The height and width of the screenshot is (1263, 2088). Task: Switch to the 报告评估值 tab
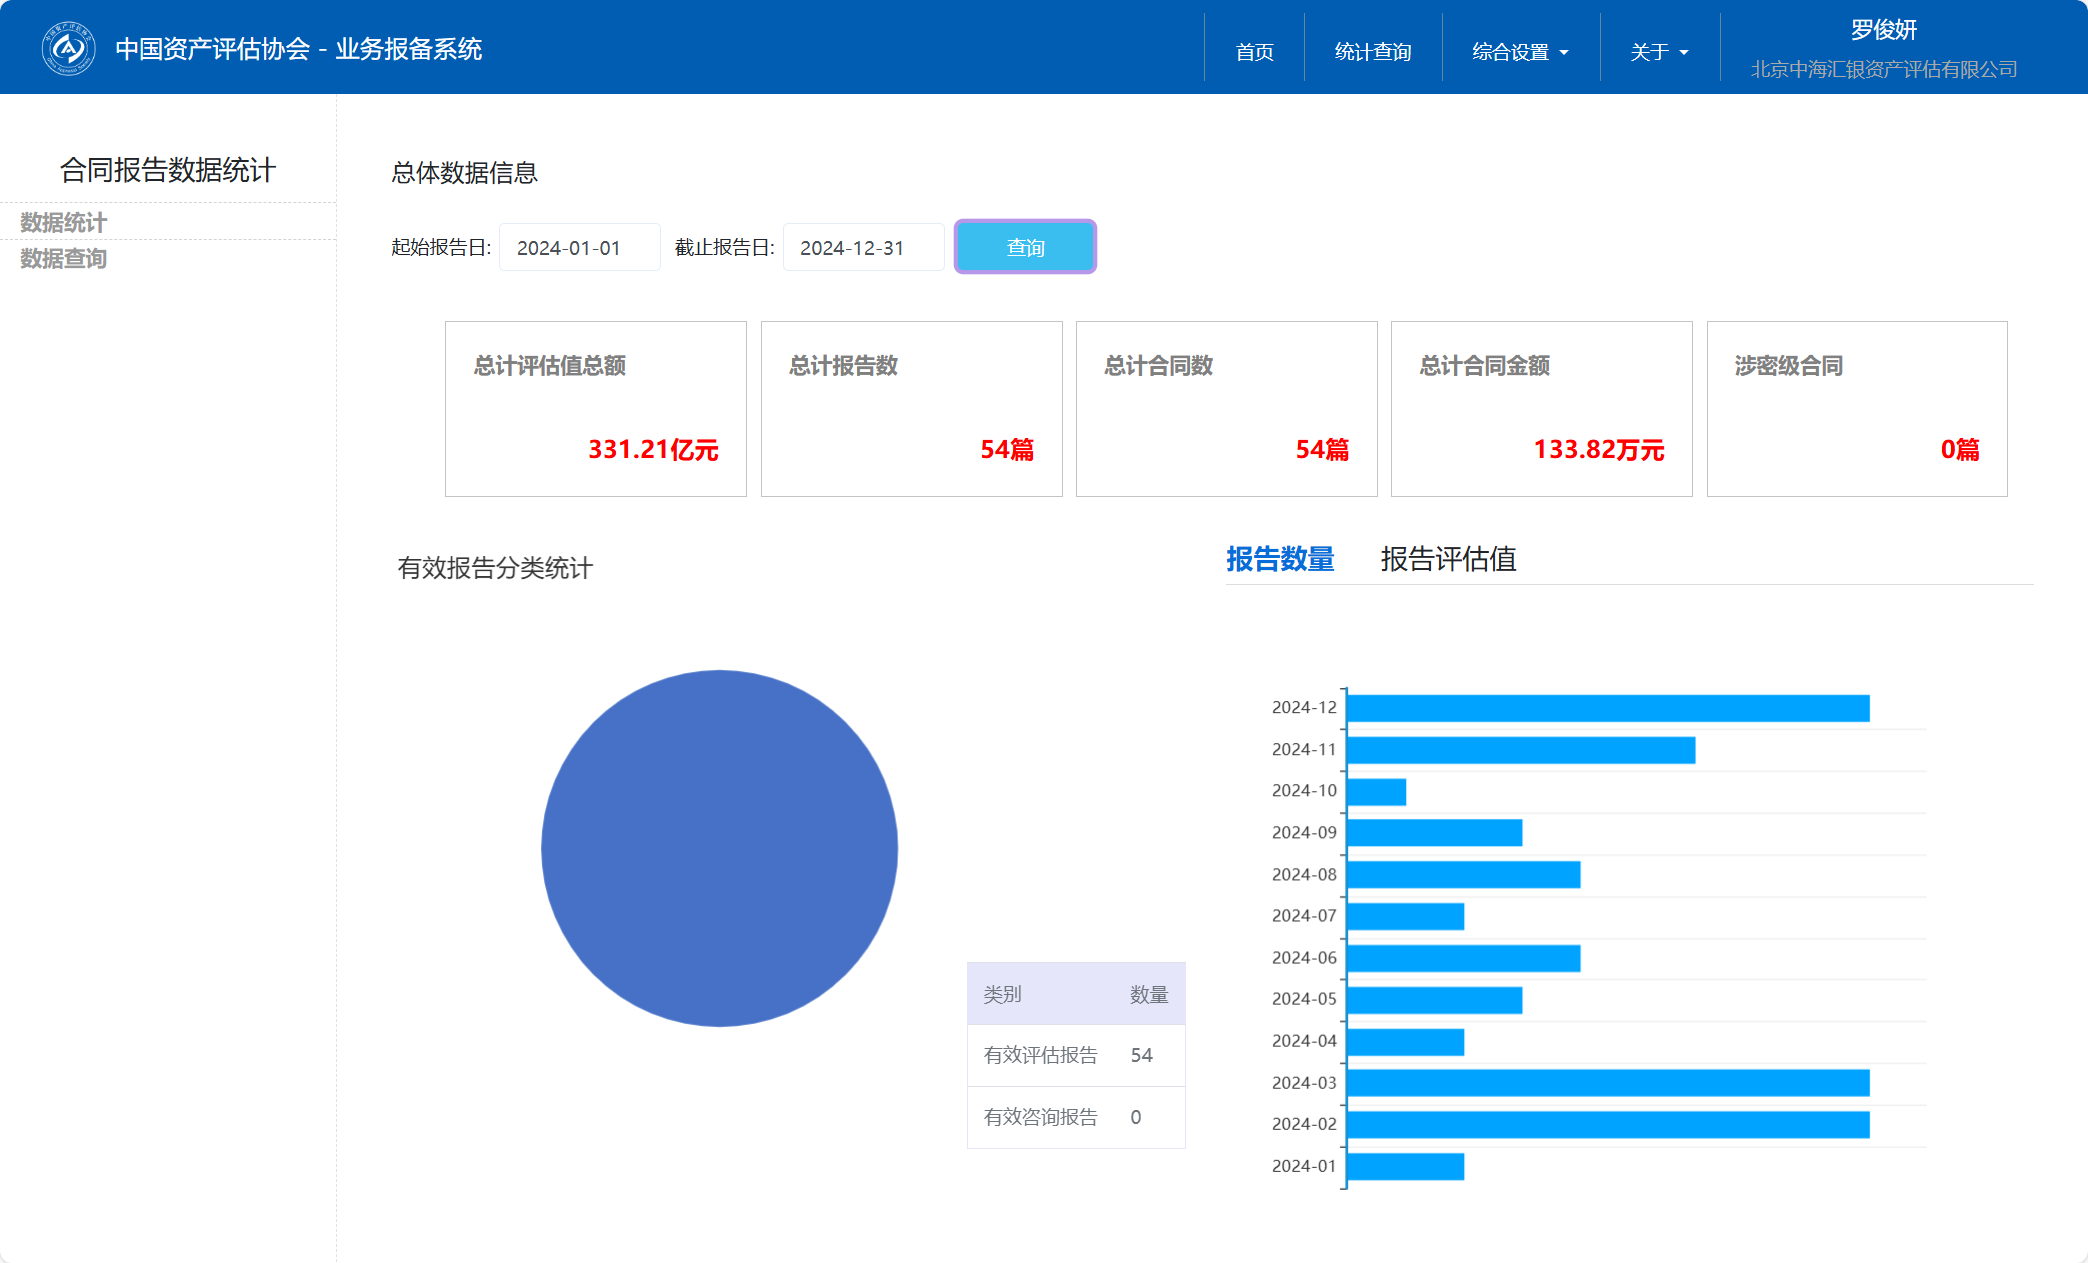[x=1448, y=559]
